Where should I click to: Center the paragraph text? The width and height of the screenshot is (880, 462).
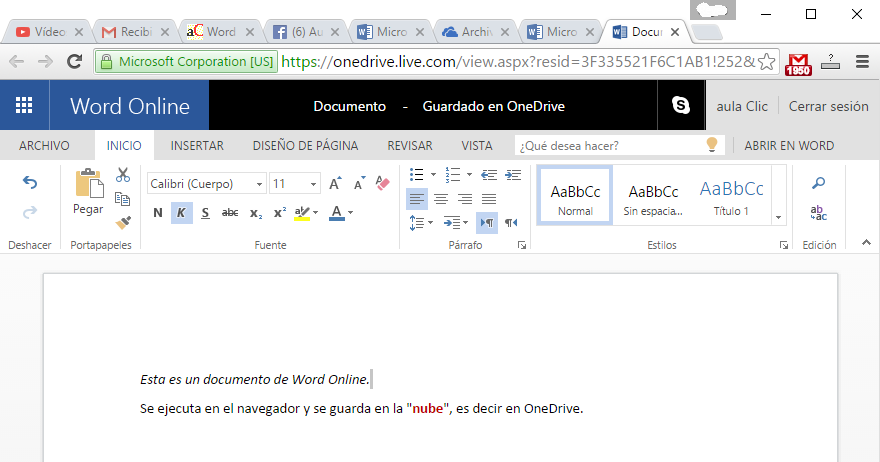441,199
